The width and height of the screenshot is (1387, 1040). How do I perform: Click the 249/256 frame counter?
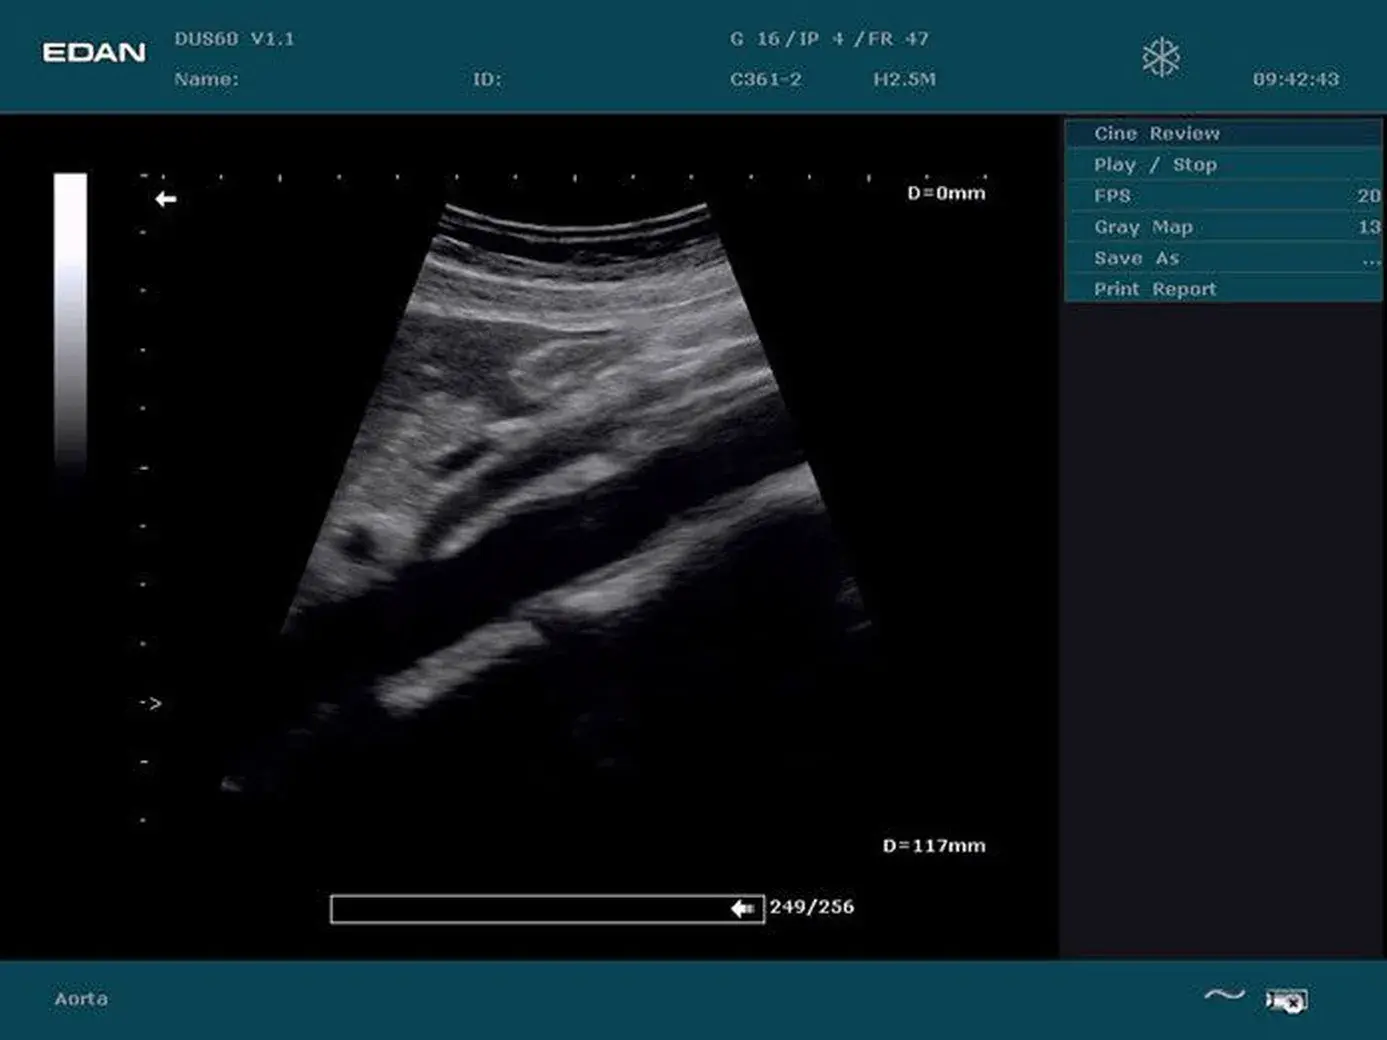(x=812, y=907)
